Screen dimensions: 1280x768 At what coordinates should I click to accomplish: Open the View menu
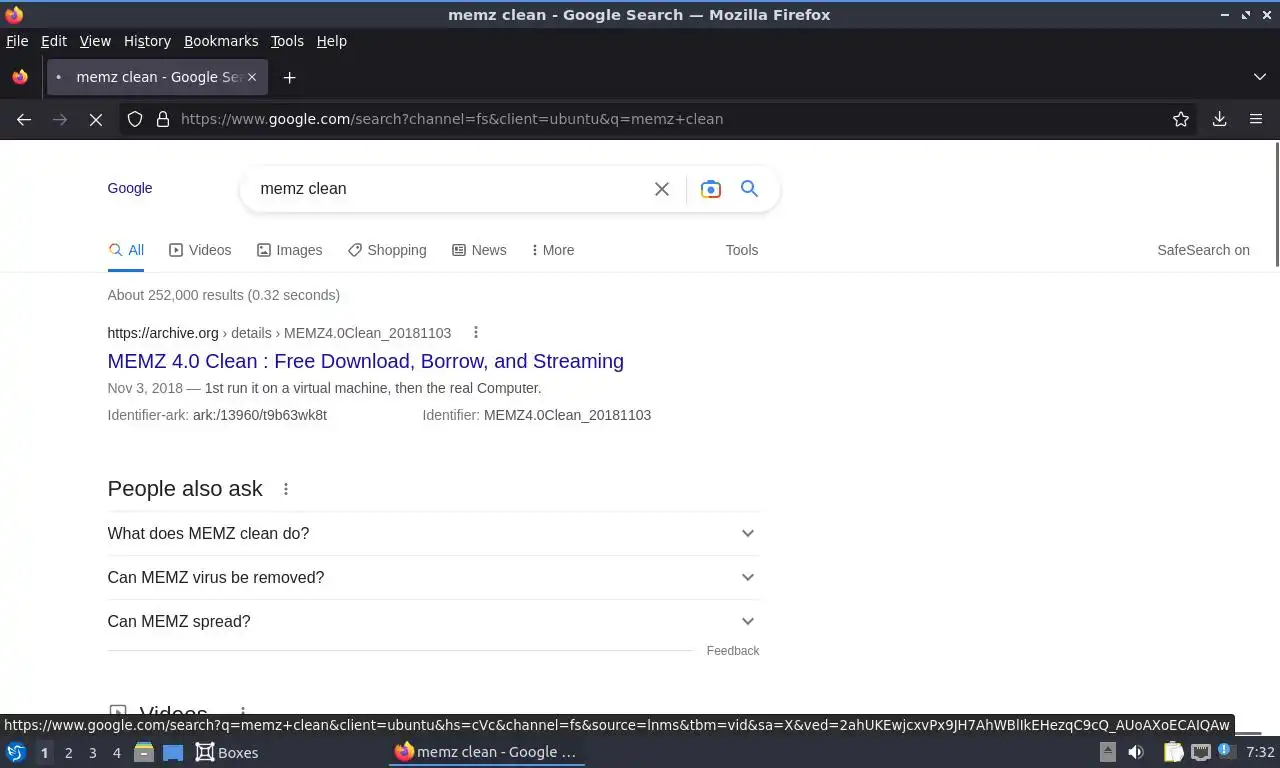95,41
